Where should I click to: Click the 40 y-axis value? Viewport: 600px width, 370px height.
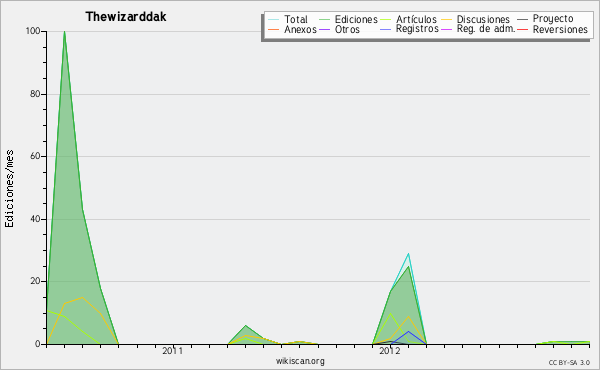click(x=35, y=219)
